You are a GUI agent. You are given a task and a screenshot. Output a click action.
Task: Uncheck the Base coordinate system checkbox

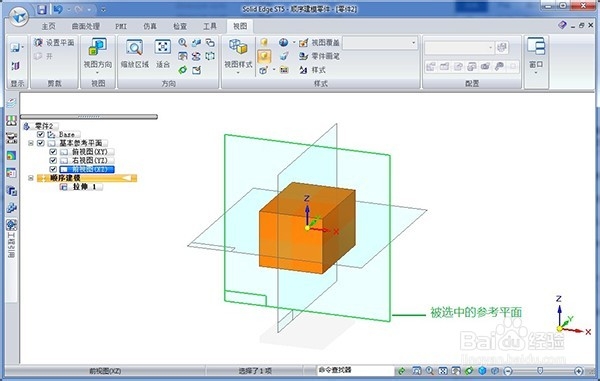click(x=41, y=134)
